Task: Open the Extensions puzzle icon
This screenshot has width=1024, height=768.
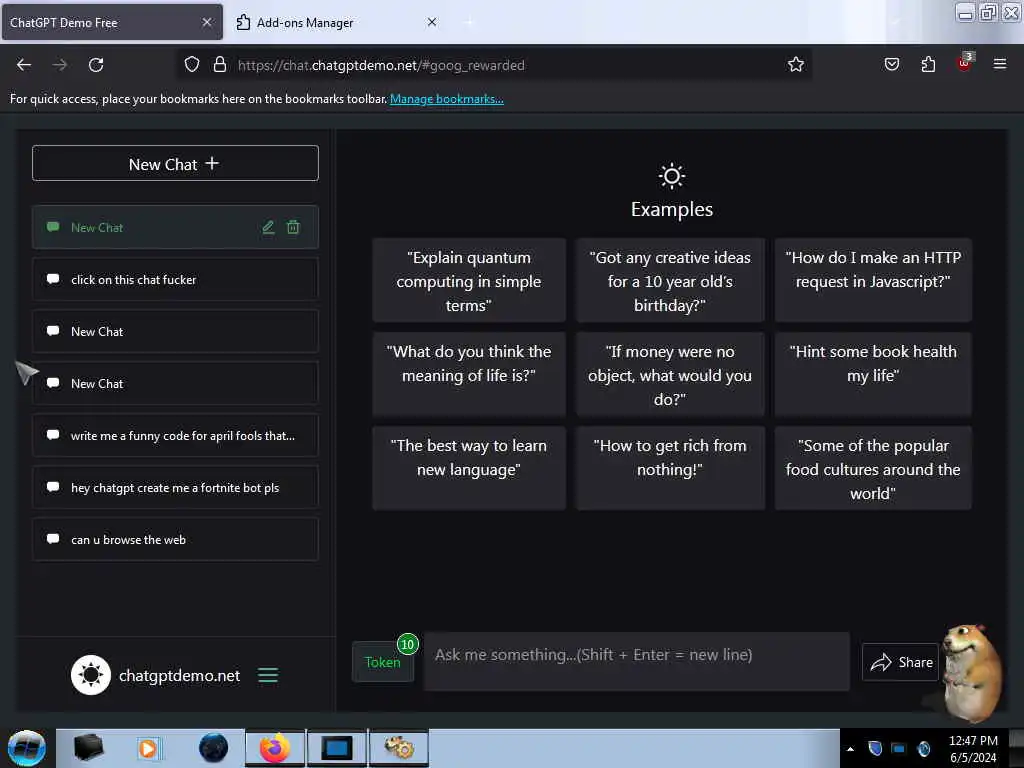Action: (928, 65)
